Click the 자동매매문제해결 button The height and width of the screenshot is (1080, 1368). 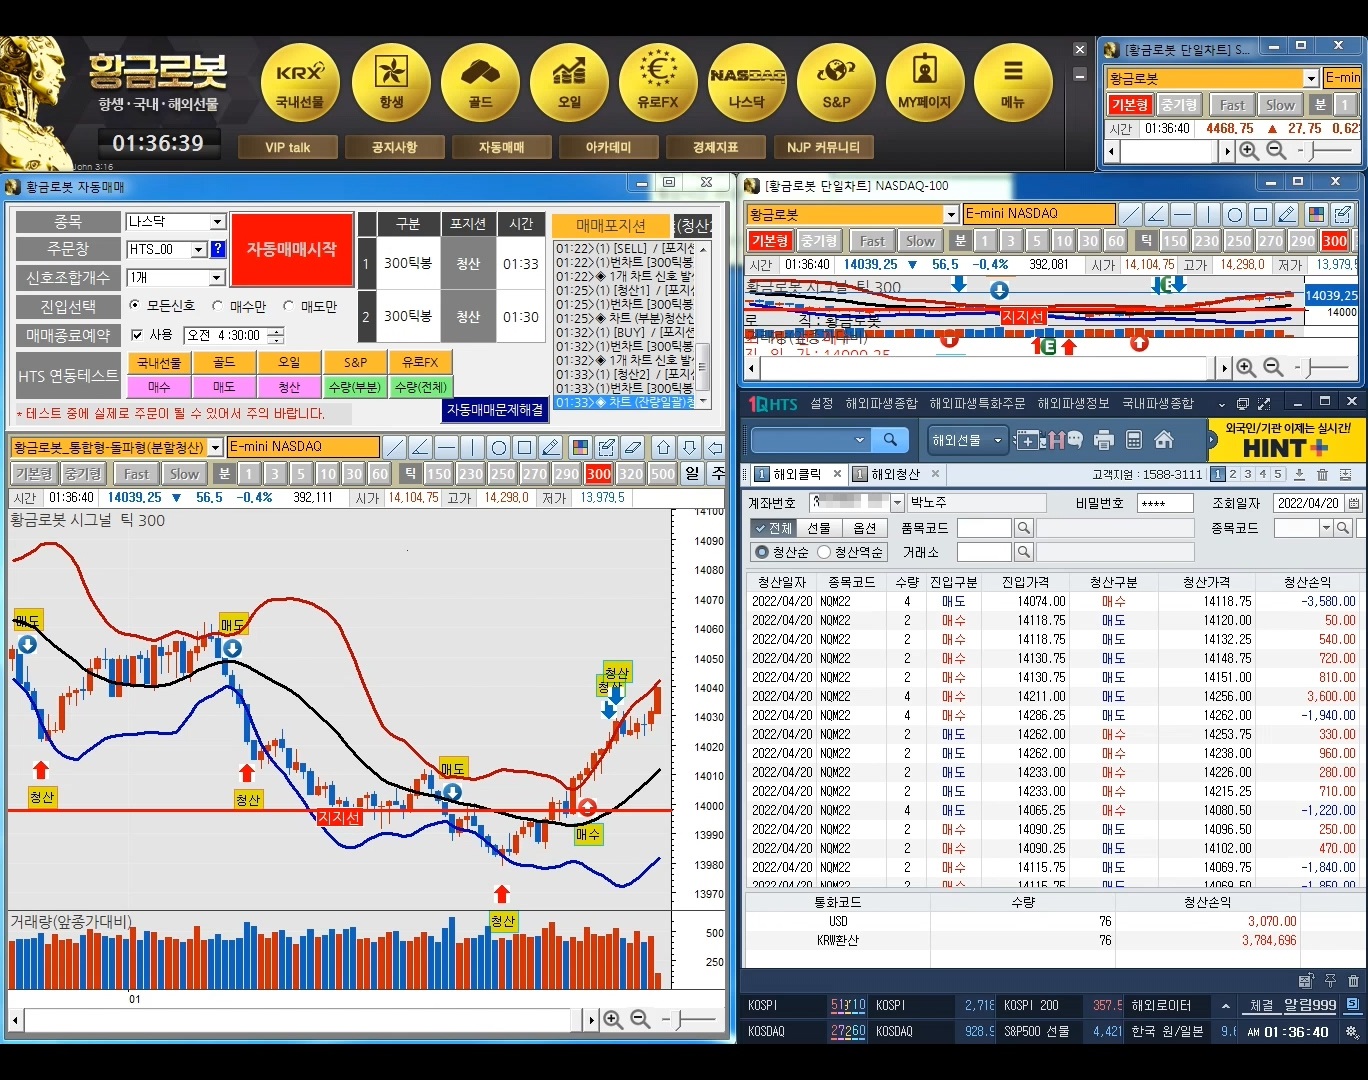click(495, 410)
